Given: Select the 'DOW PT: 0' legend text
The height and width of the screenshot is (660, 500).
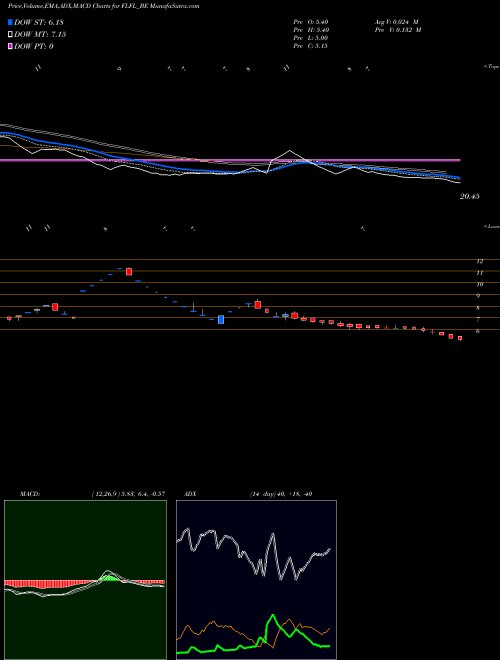Looking at the screenshot, I should pos(34,46).
